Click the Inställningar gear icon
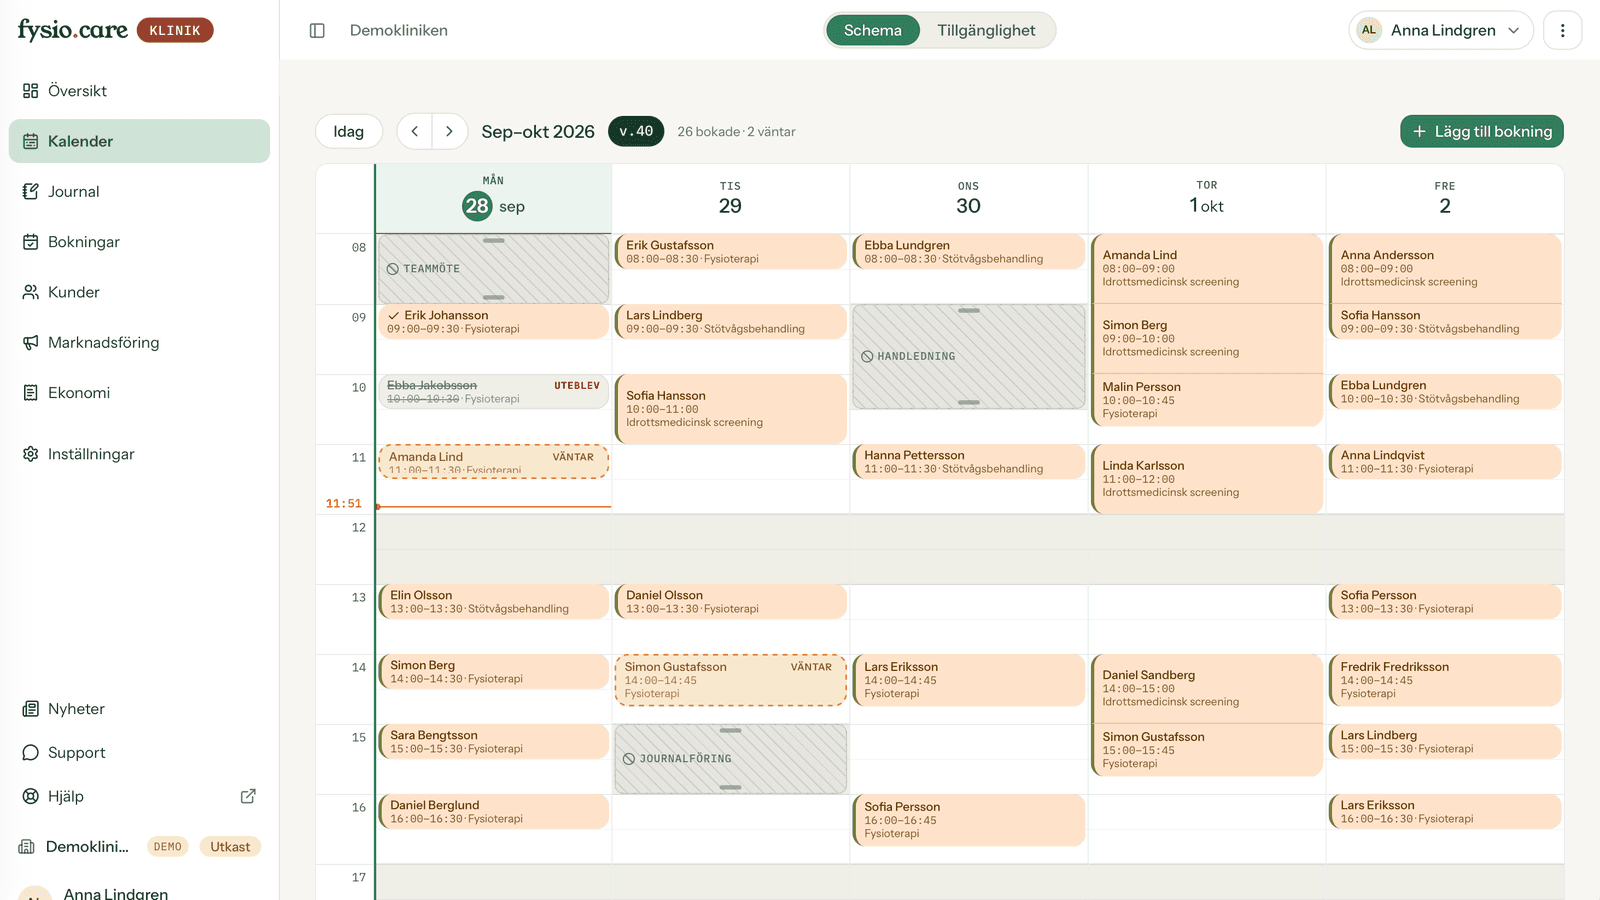Screen dimensions: 1600x900 (31, 454)
